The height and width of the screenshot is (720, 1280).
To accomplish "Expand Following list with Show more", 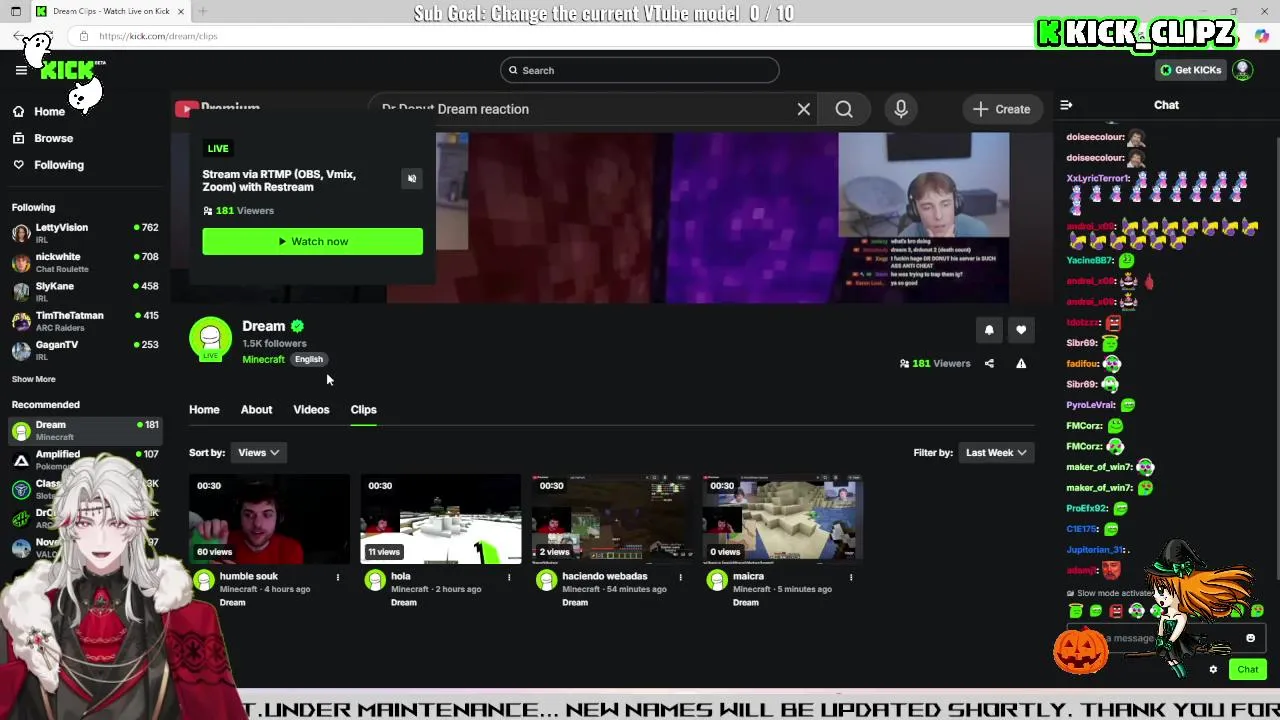I will click(34, 379).
